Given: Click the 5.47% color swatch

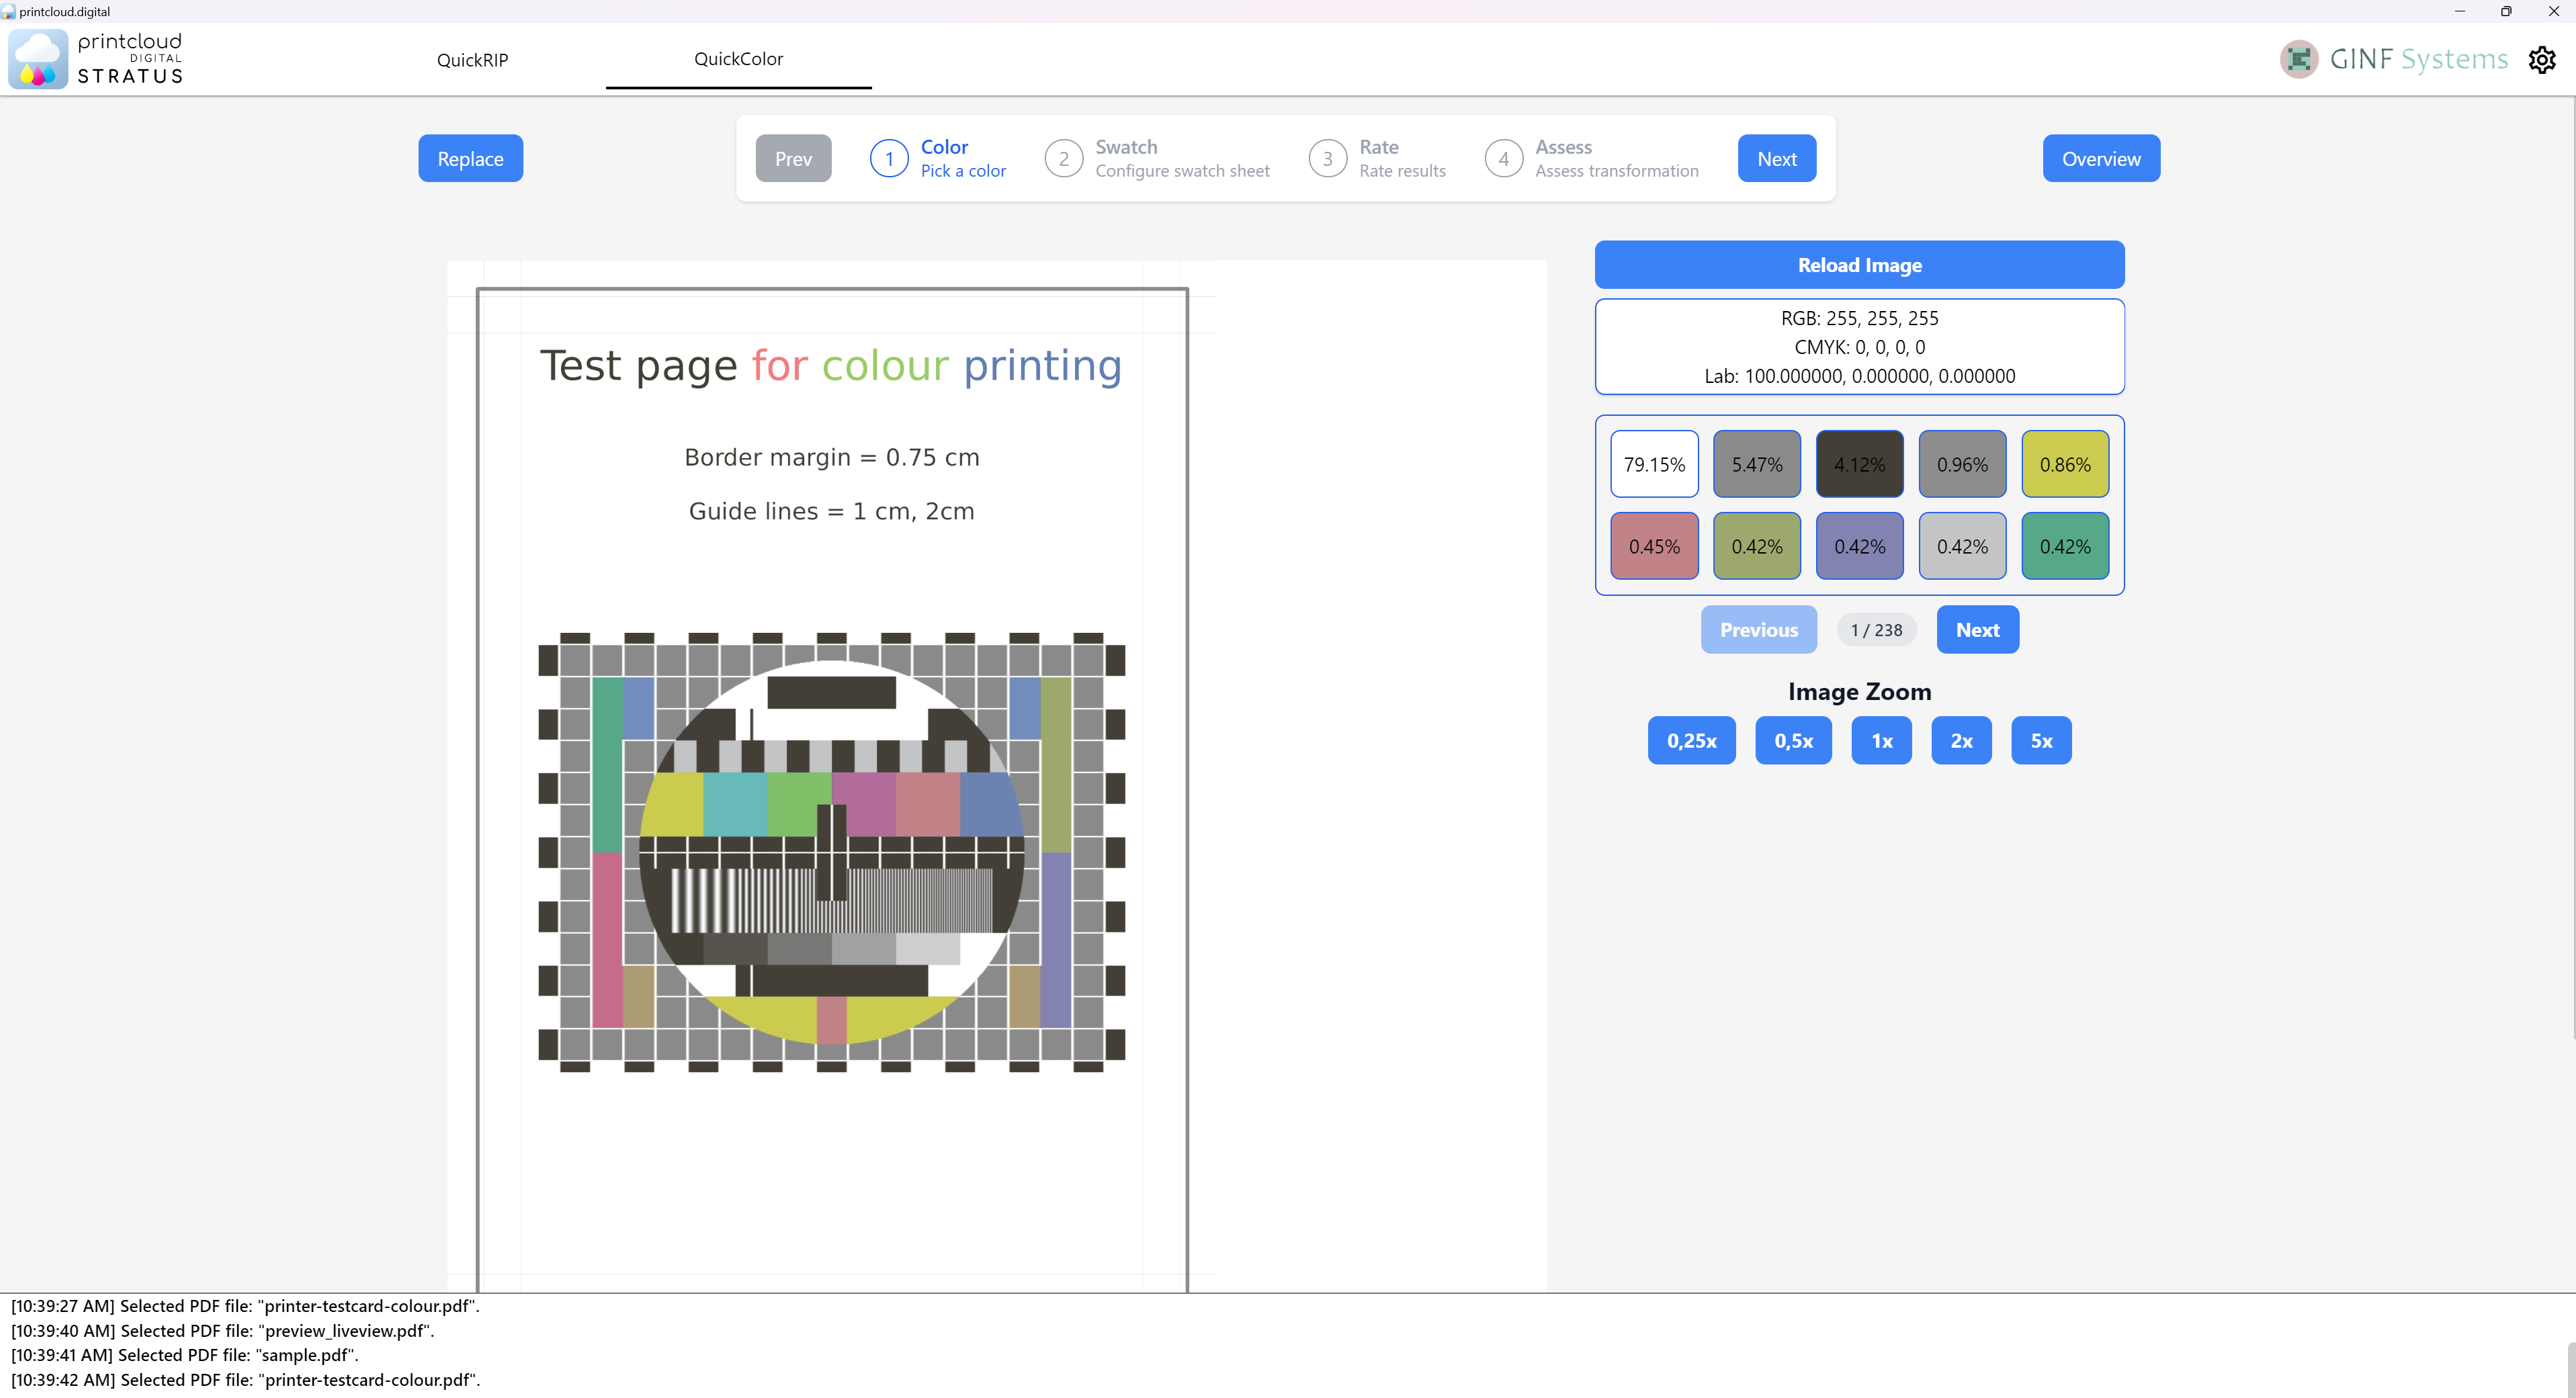Looking at the screenshot, I should coord(1755,463).
